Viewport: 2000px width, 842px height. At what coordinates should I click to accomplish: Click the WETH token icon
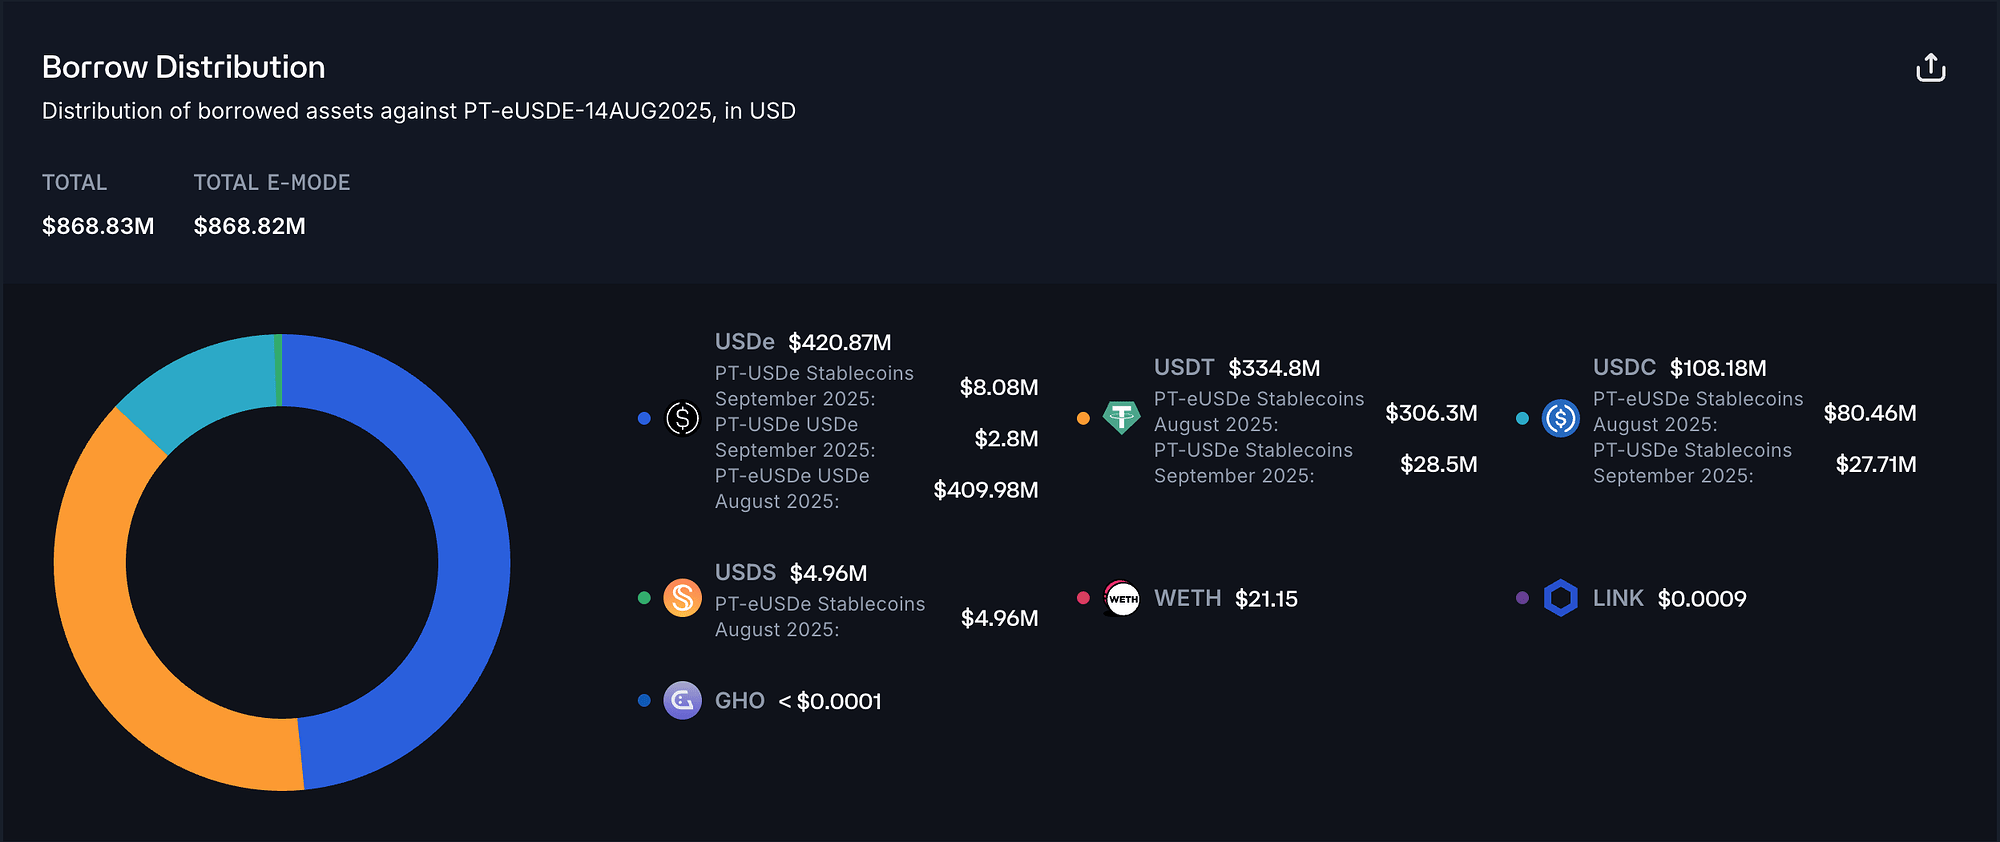tap(1121, 598)
